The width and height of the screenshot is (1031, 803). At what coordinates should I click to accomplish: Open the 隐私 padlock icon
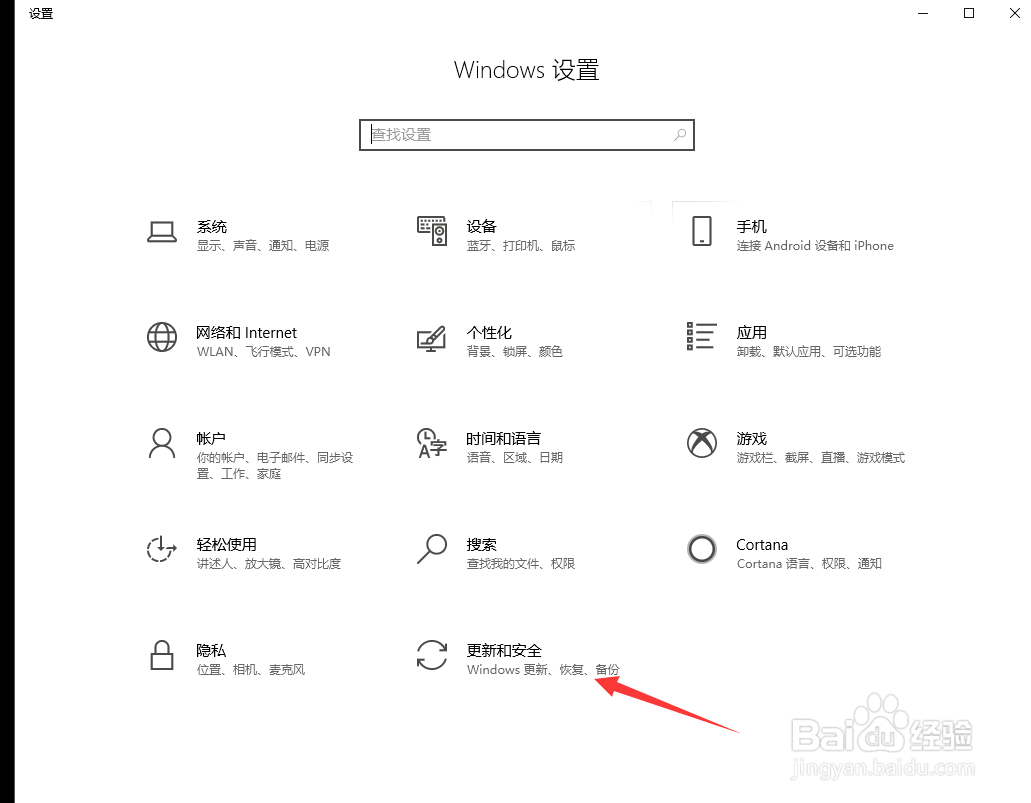point(162,656)
